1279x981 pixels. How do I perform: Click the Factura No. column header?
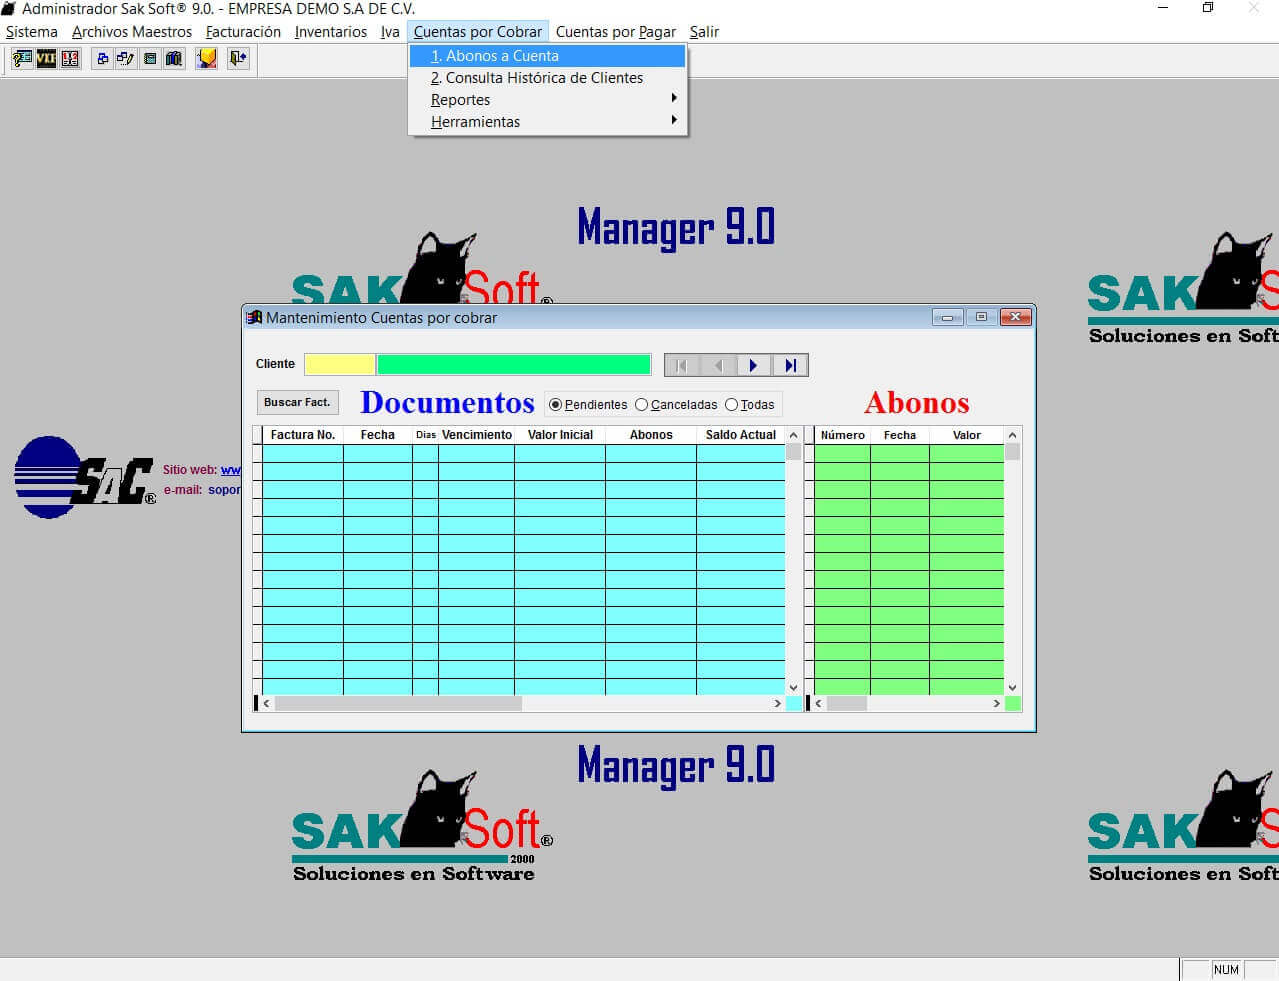pyautogui.click(x=303, y=435)
